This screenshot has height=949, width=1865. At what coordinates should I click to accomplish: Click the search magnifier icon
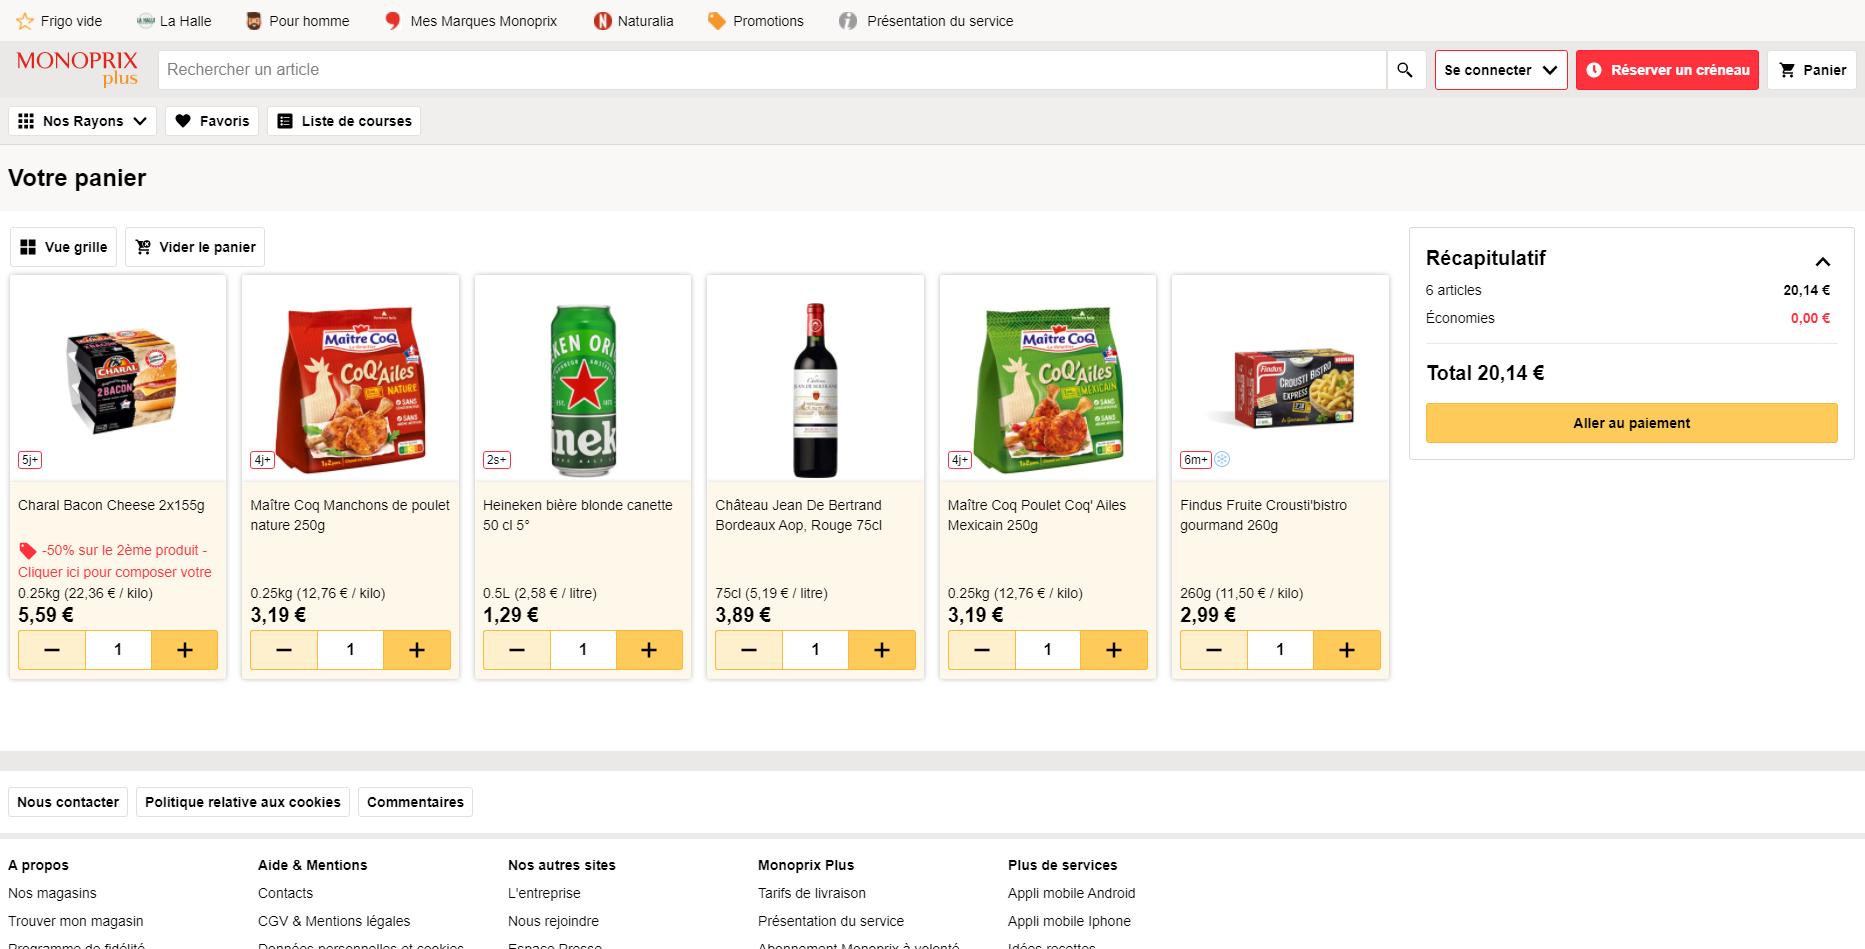(x=1405, y=70)
